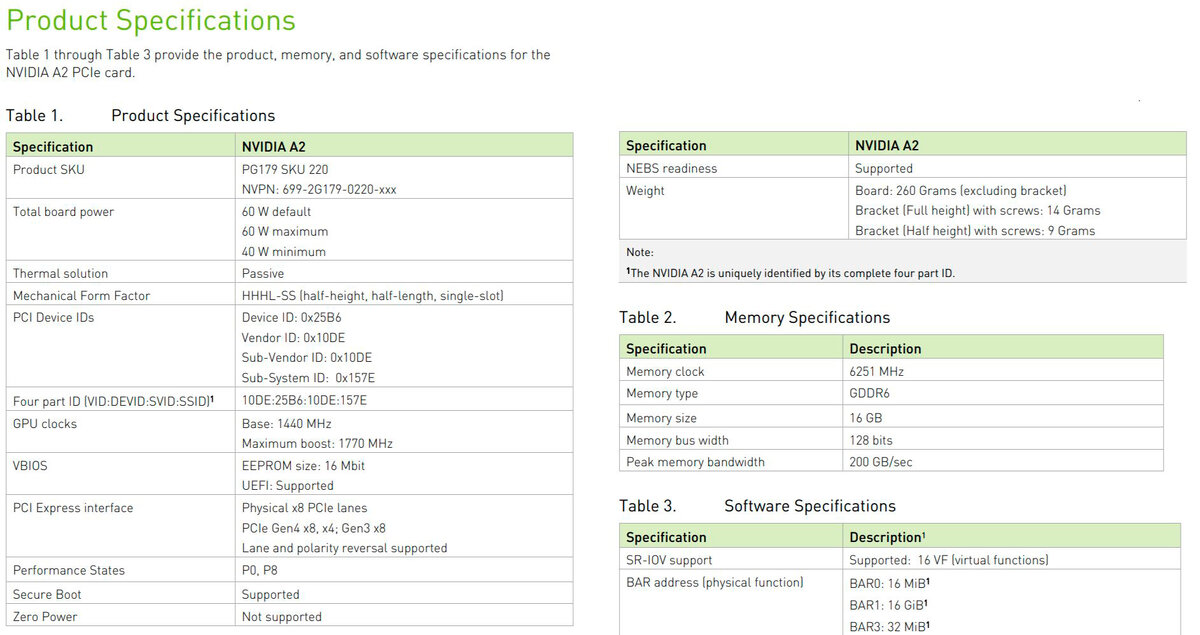Select 'Mechanical Form Factor' row label
This screenshot has height=635, width=1200.
[x=82, y=296]
